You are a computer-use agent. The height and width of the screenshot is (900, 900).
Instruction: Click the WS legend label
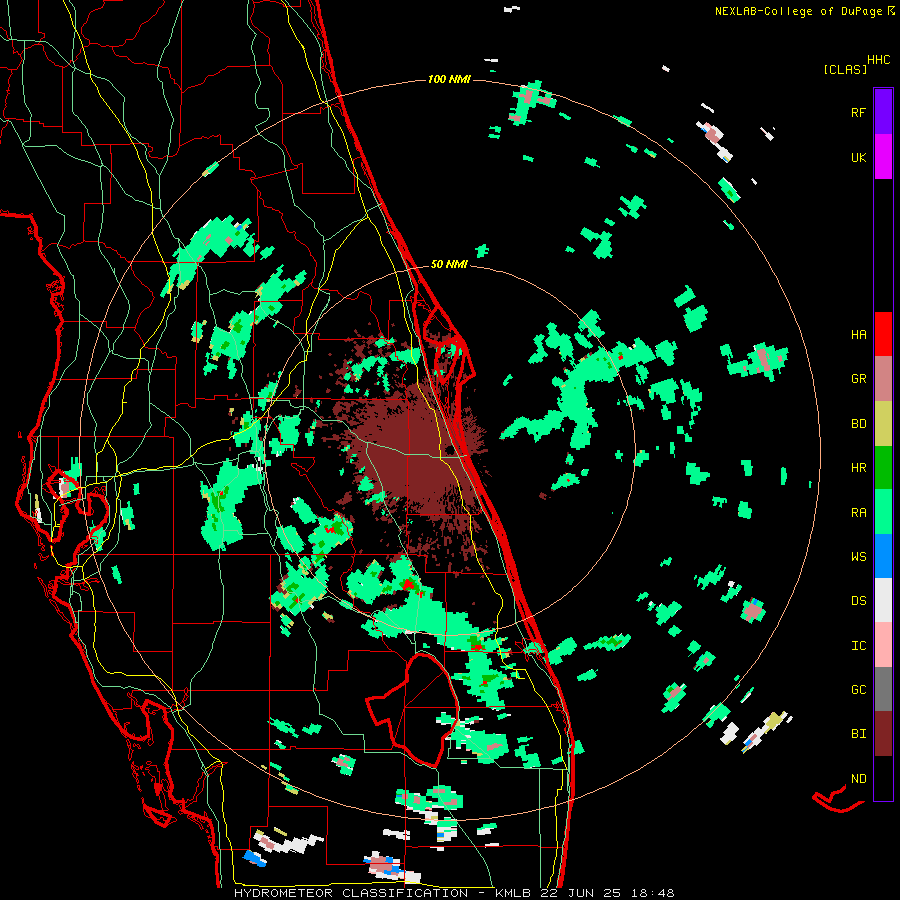[x=858, y=557]
